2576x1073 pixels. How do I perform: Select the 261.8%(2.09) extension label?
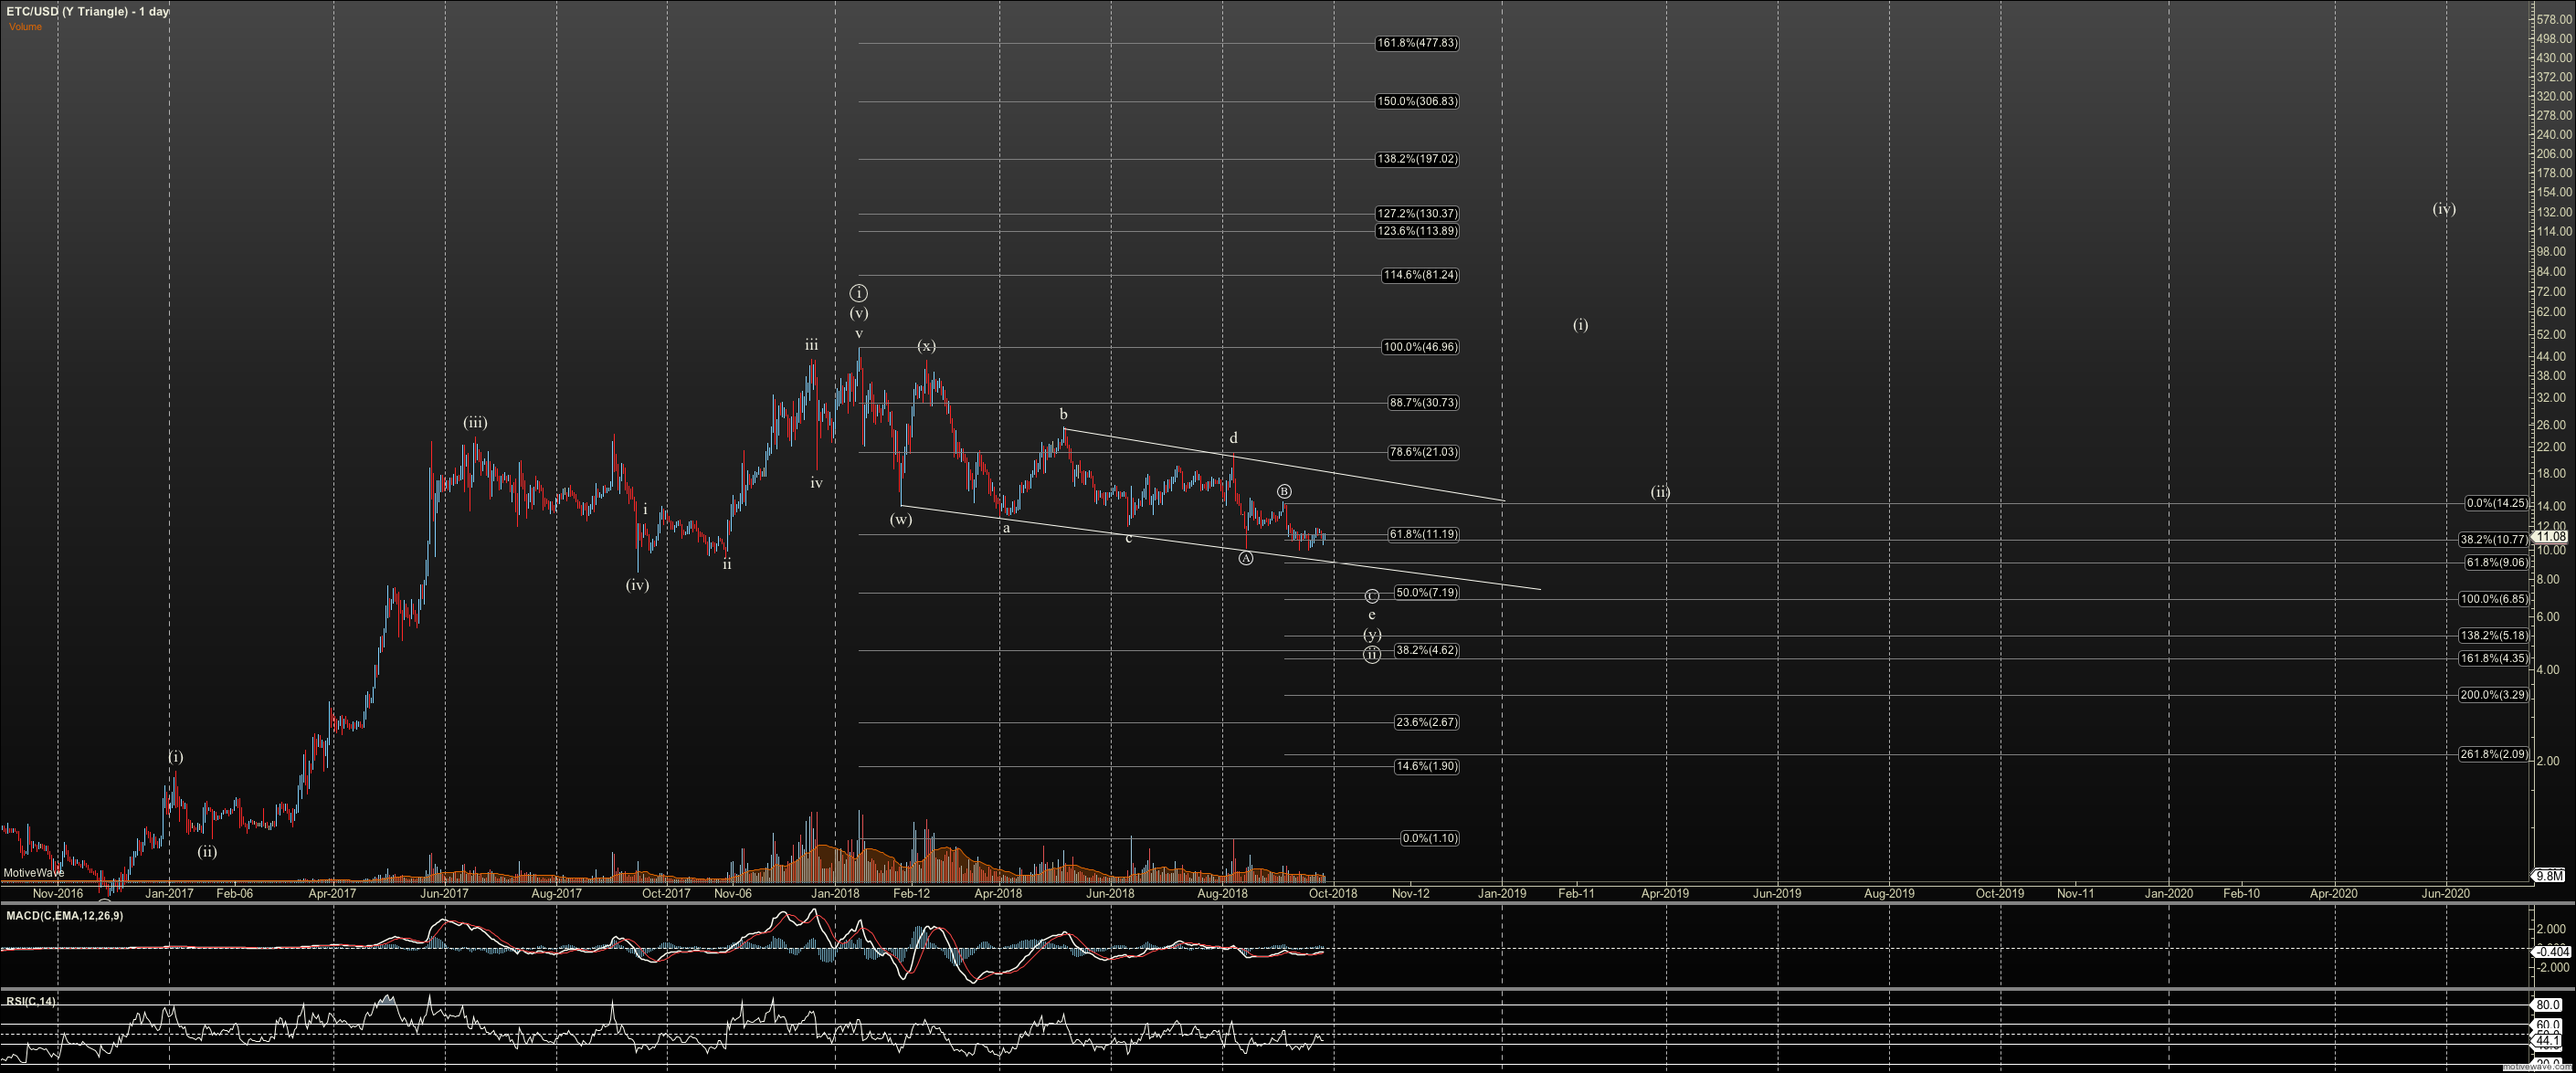coord(2493,754)
